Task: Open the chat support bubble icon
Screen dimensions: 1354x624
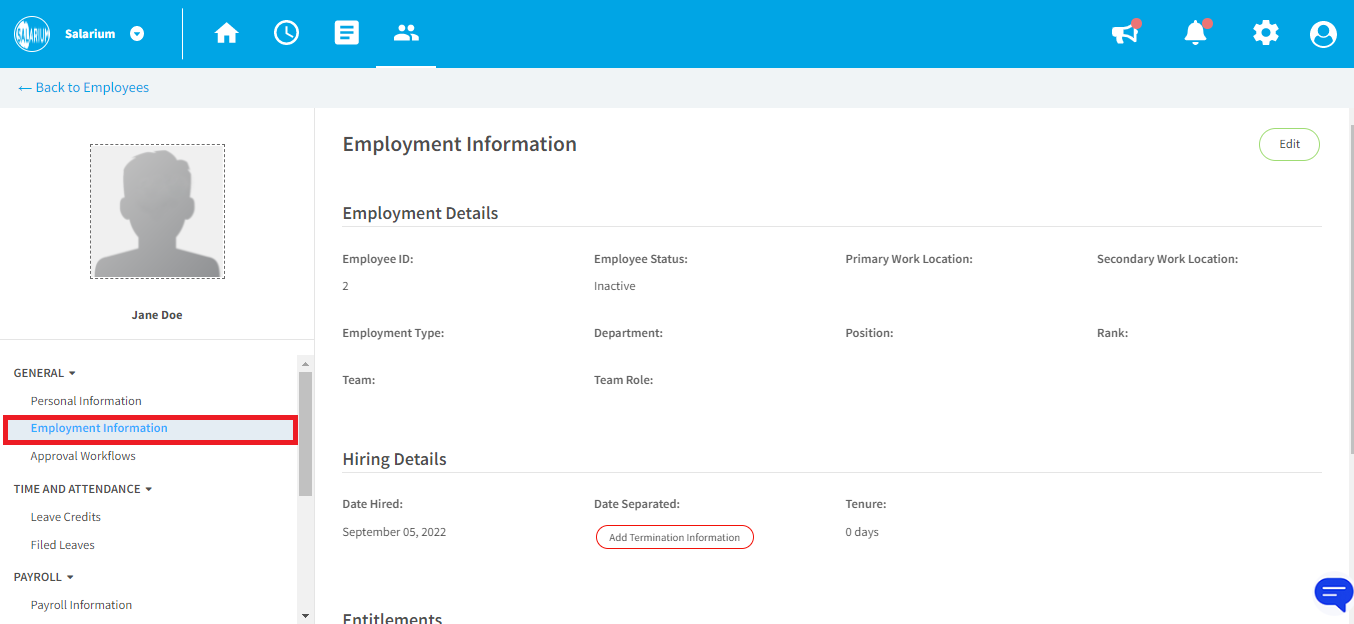Action: 1333,593
